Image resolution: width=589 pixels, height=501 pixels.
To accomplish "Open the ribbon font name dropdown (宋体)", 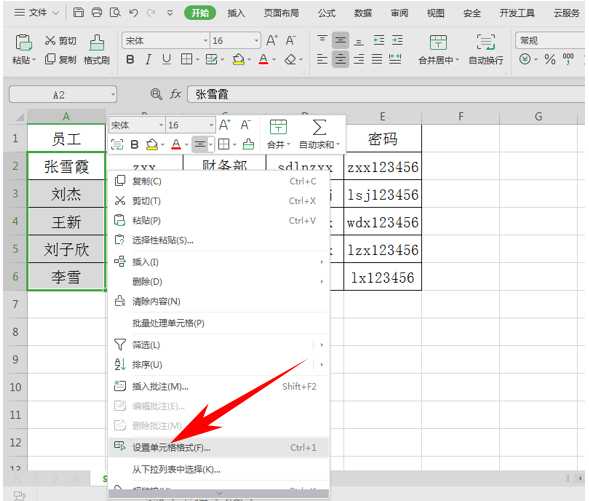I will coord(205,41).
